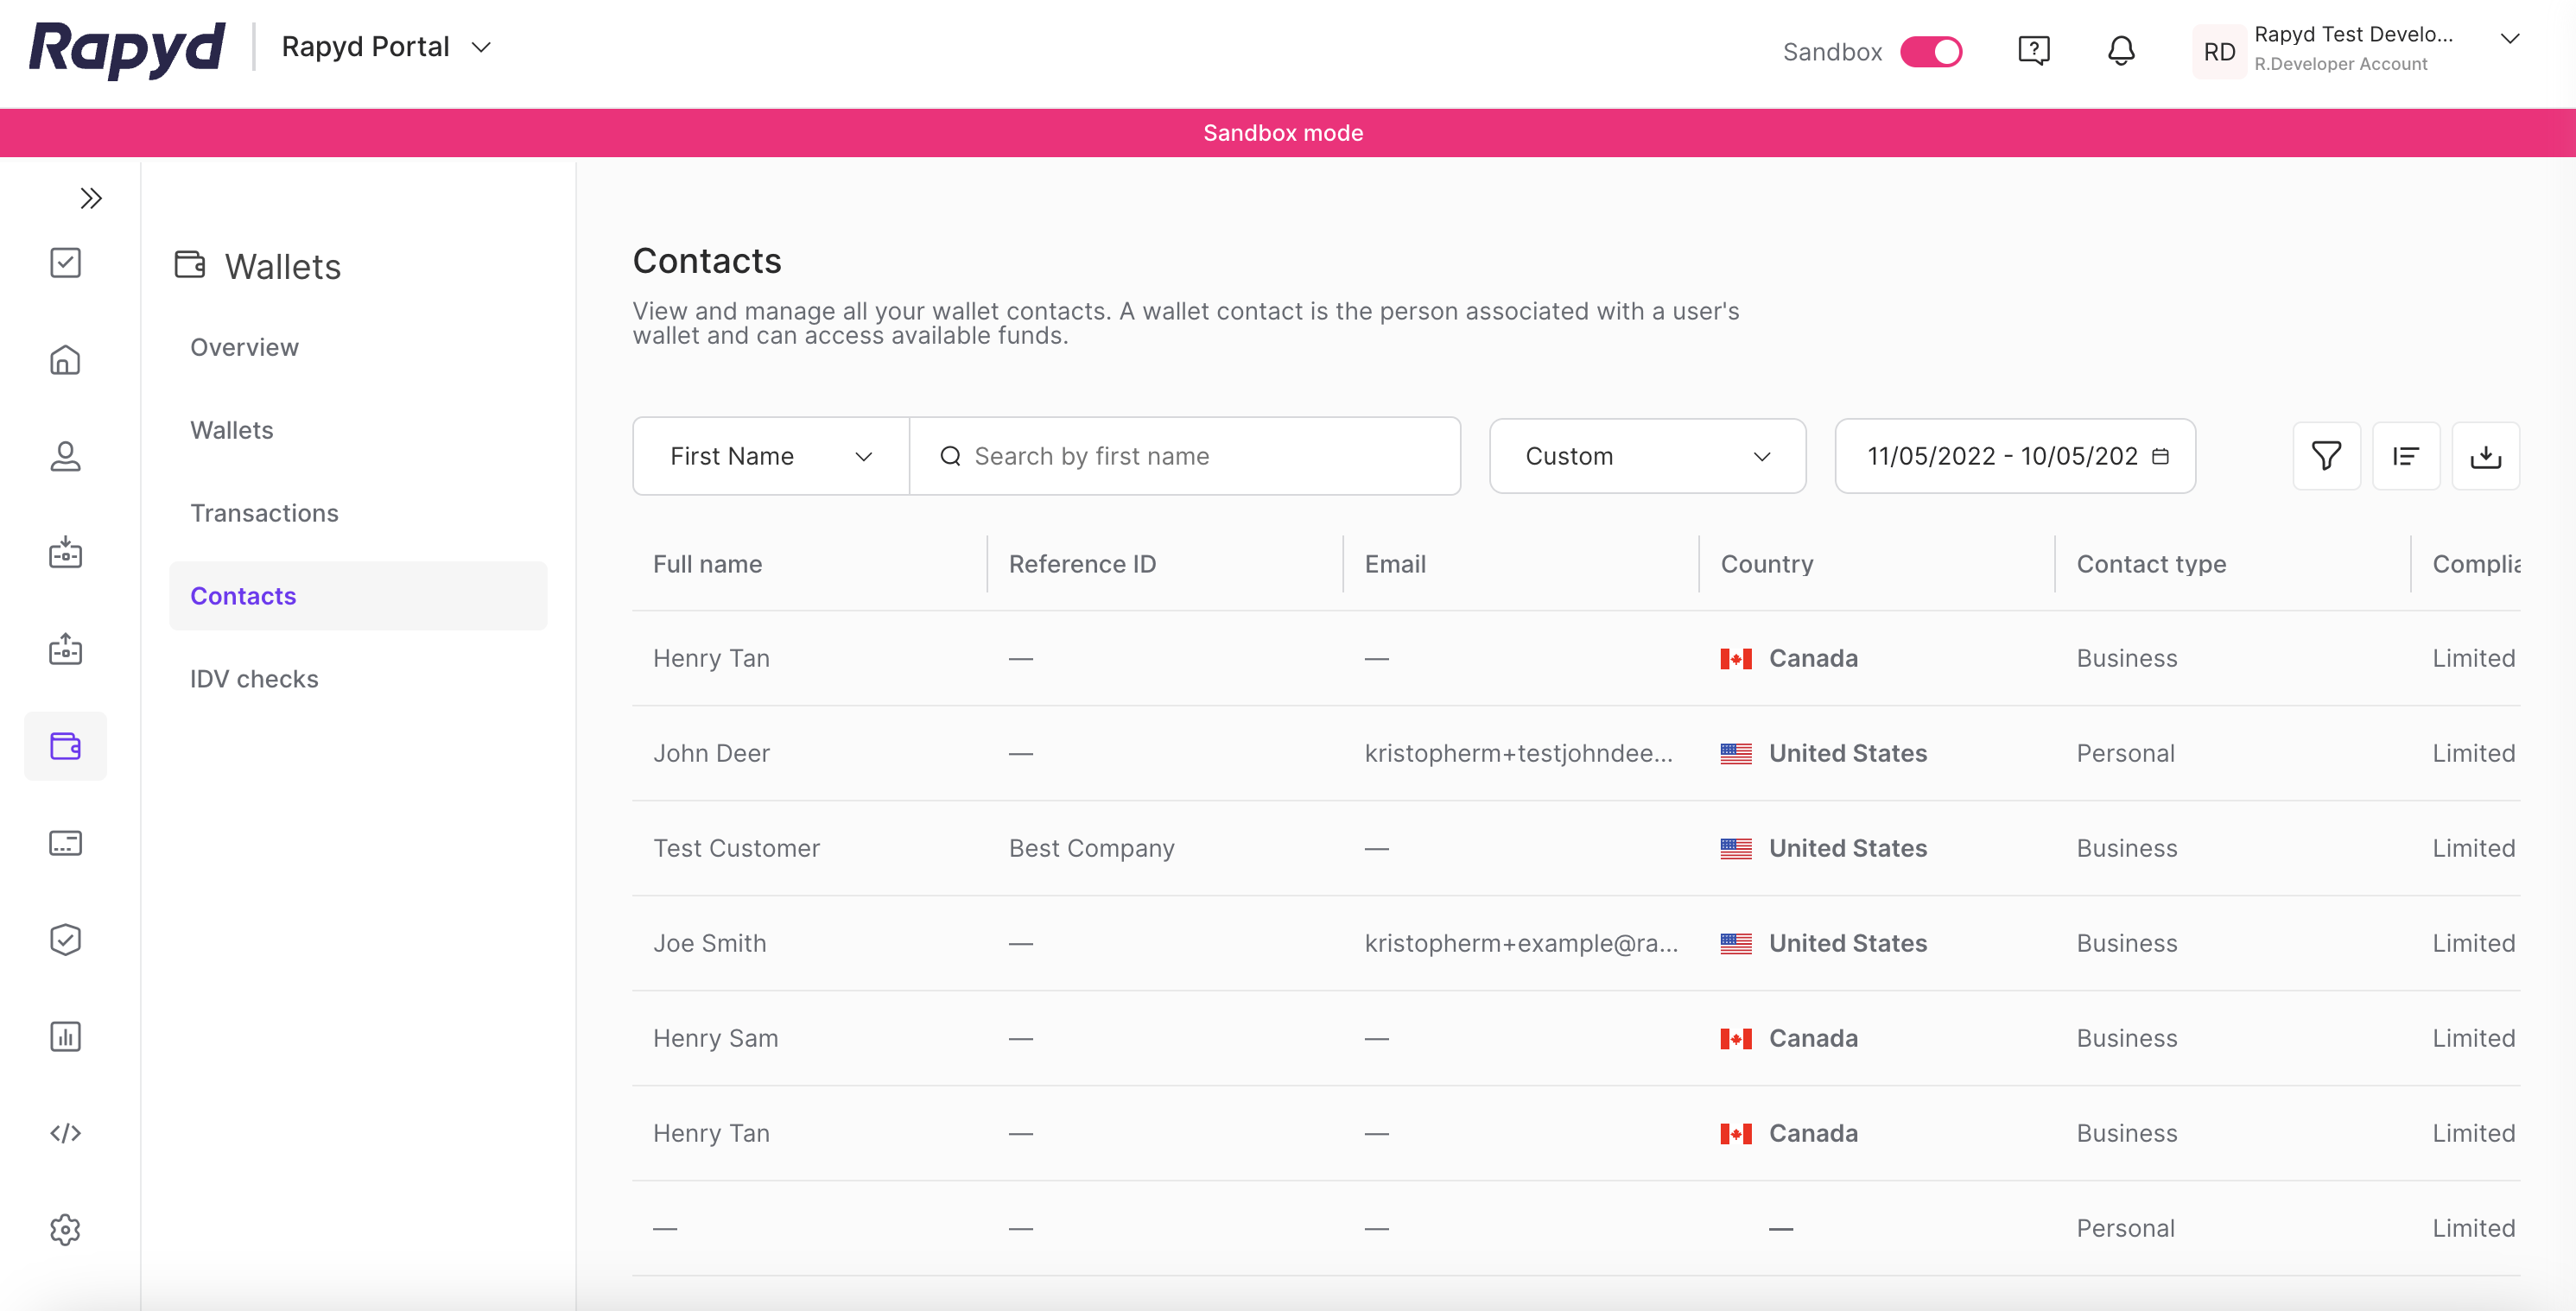Click the filter funnel icon
Image resolution: width=2576 pixels, height=1311 pixels.
[2325, 456]
